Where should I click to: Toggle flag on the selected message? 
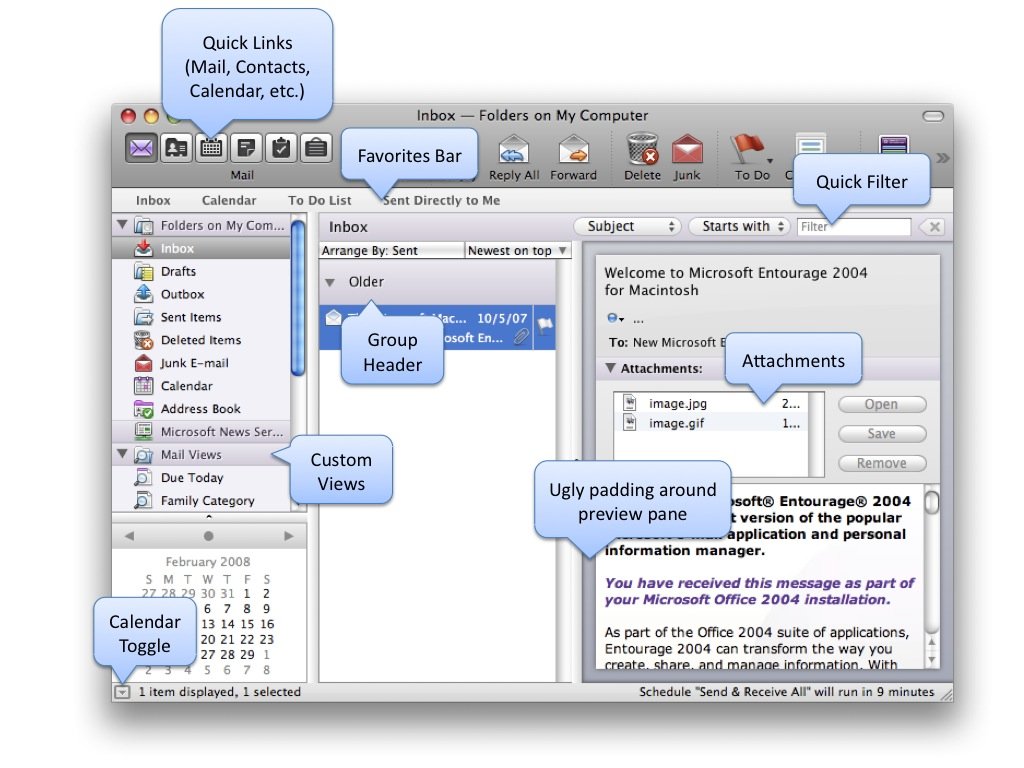coord(547,323)
